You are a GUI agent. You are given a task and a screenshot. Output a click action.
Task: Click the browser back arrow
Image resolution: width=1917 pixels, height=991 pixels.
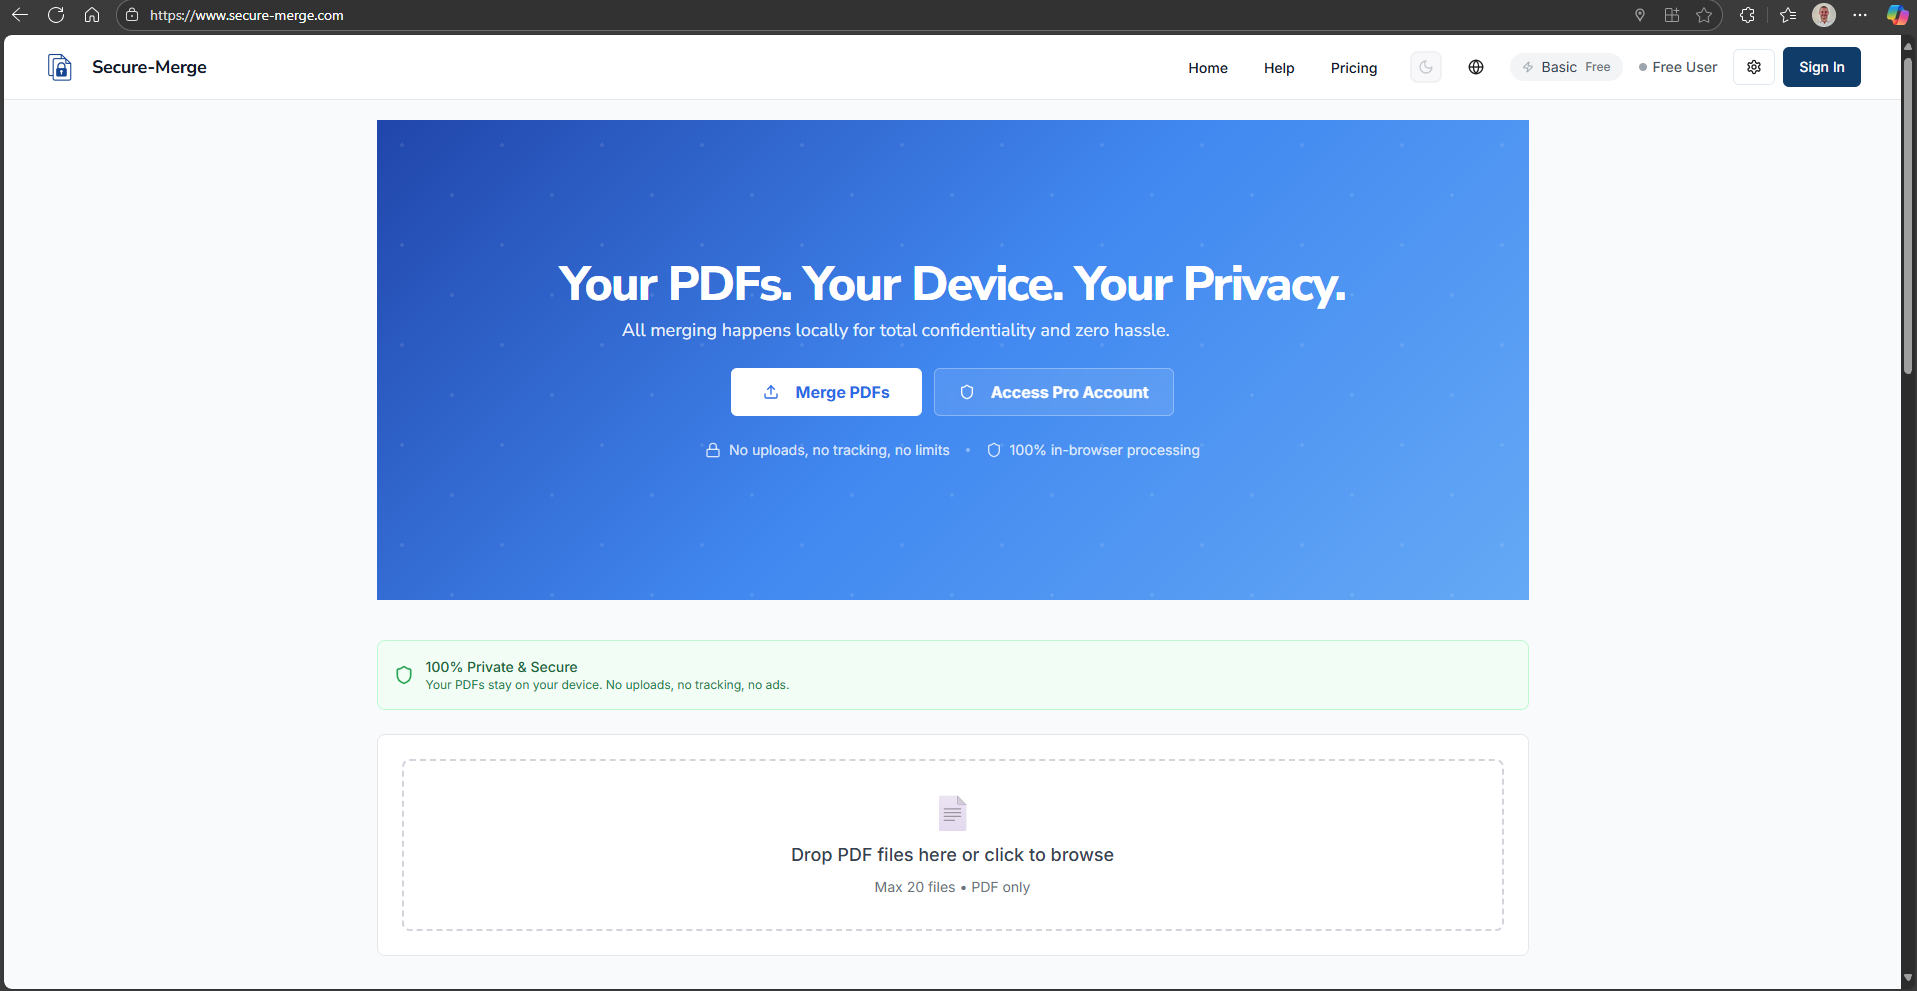(x=20, y=15)
